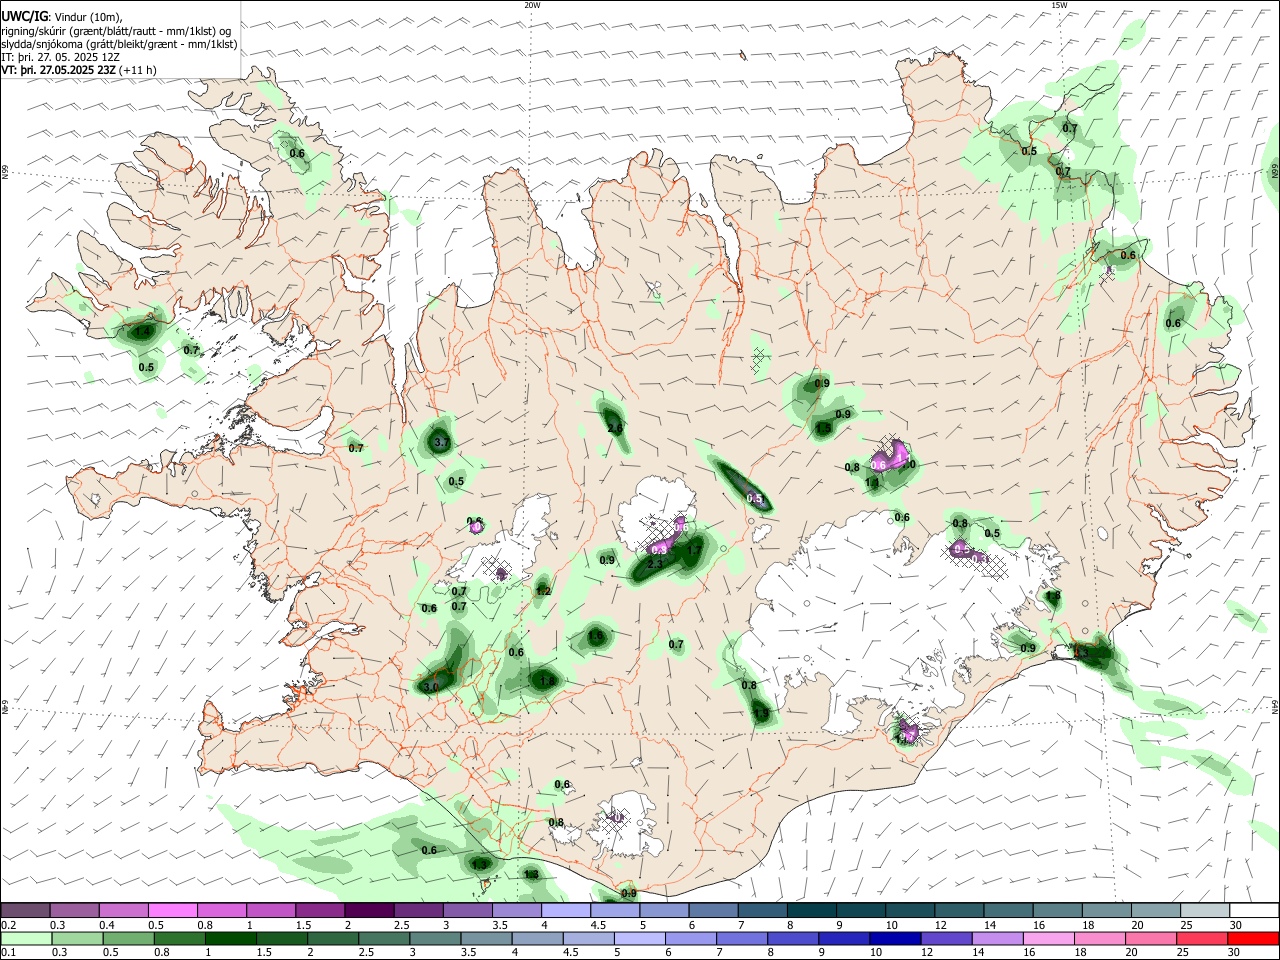The height and width of the screenshot is (960, 1280).
Task: Click the '2.3' precipitation value near the central glacier
Action: (x=655, y=565)
